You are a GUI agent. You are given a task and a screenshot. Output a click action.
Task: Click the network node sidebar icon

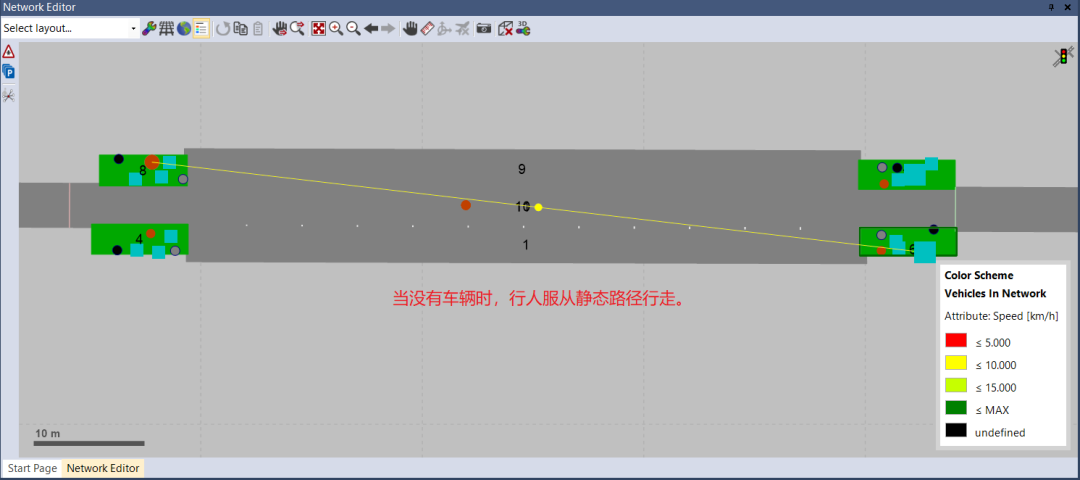click(8, 95)
